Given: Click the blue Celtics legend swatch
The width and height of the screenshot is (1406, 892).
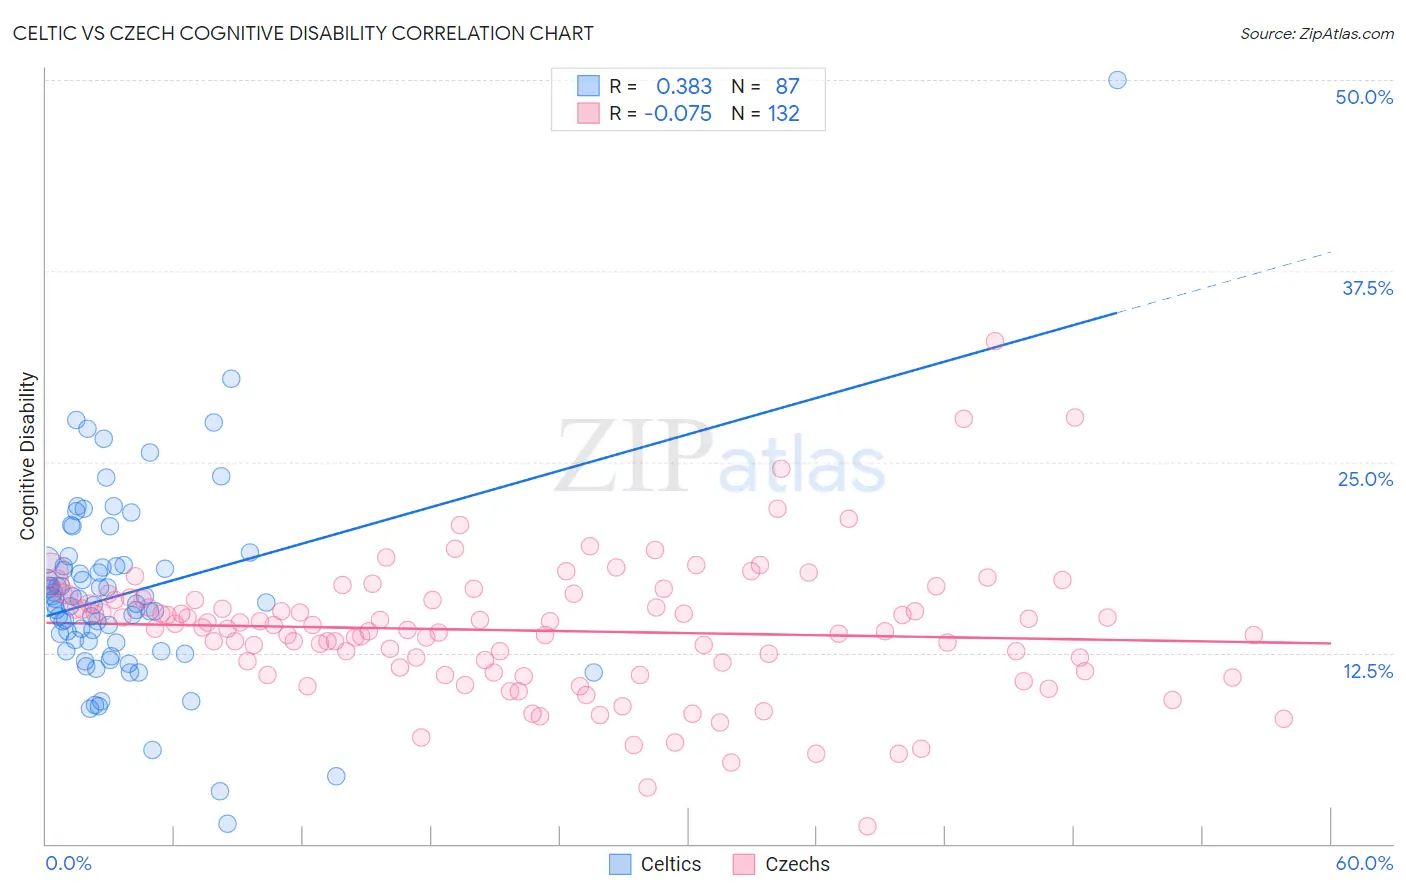Looking at the screenshot, I should click(x=620, y=864).
